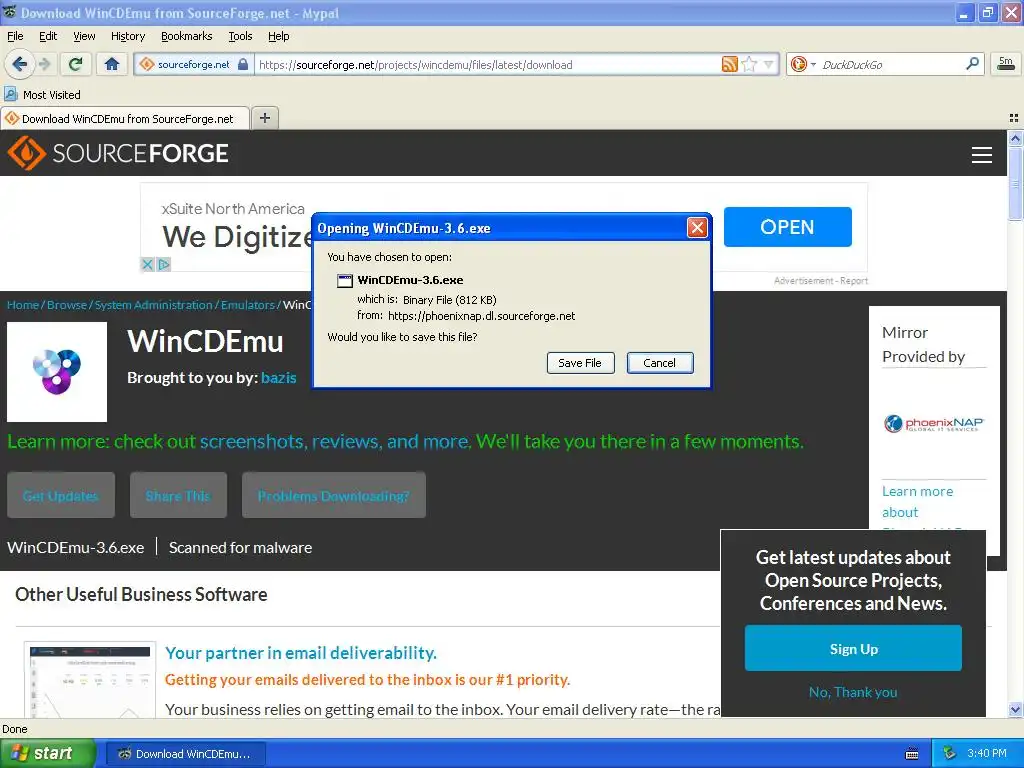Click the padlock security icon in address bar

243,64
